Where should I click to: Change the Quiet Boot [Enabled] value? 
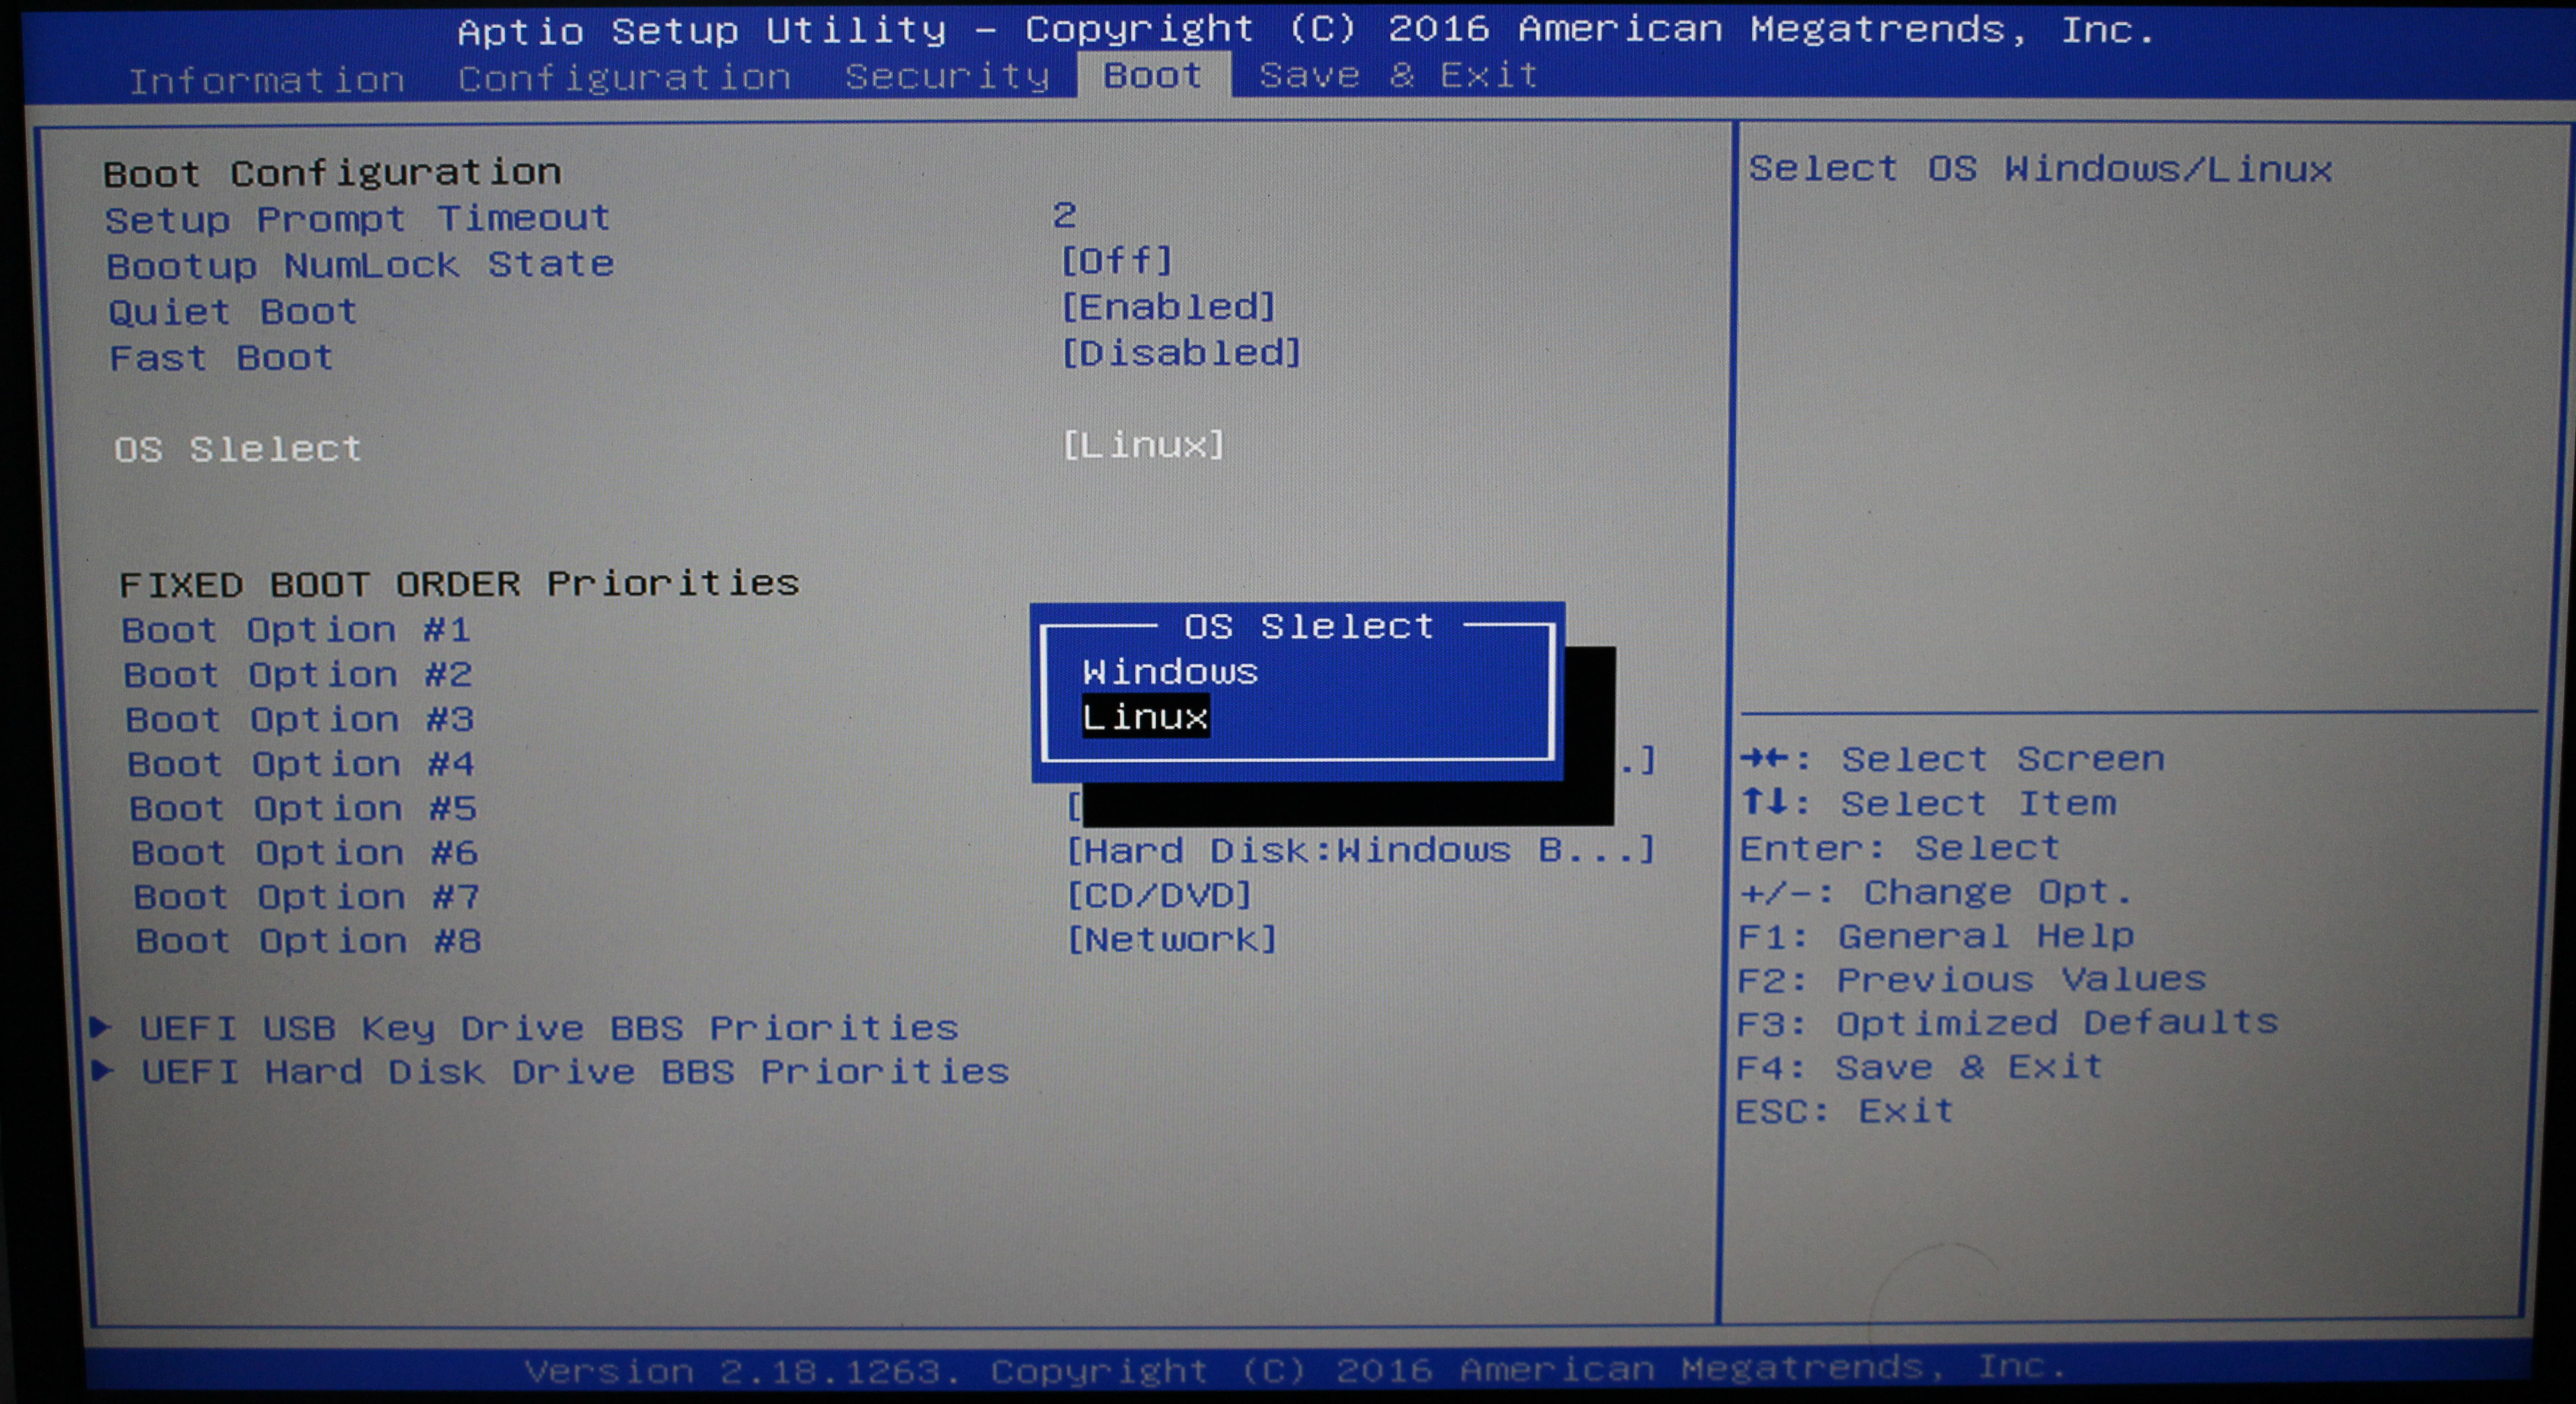tap(1168, 307)
